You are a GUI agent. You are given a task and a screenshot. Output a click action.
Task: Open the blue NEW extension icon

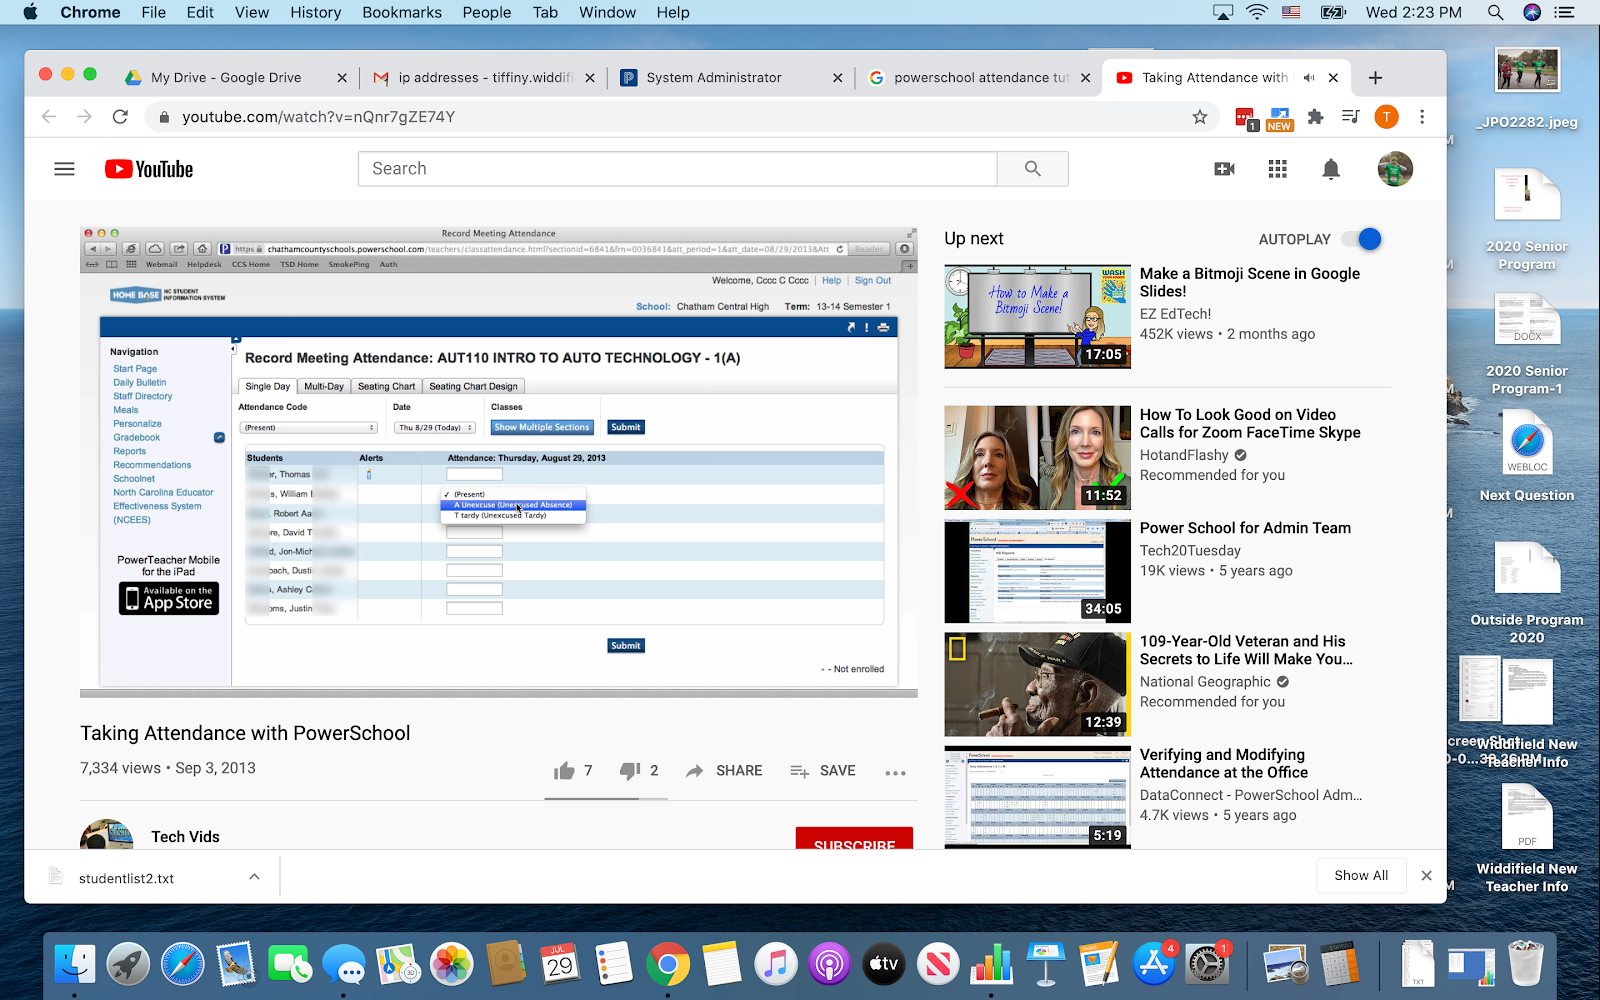[1279, 119]
